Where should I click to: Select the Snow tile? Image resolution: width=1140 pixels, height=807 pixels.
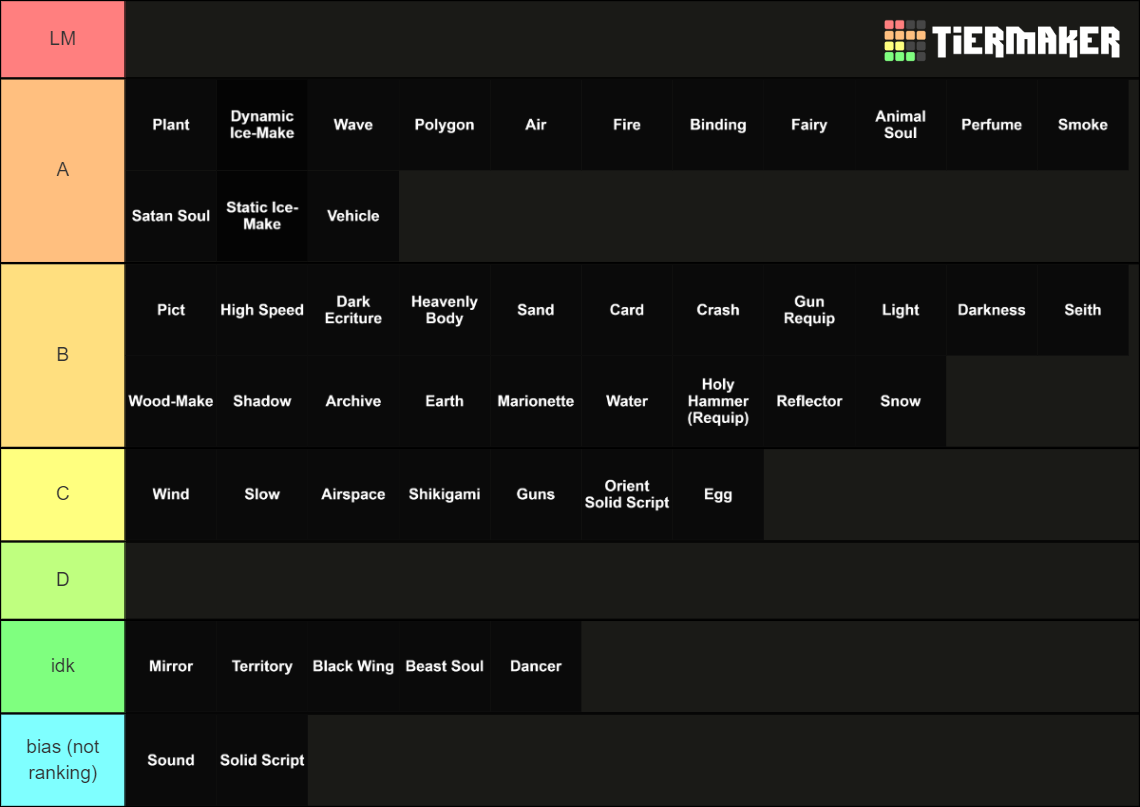click(901, 401)
